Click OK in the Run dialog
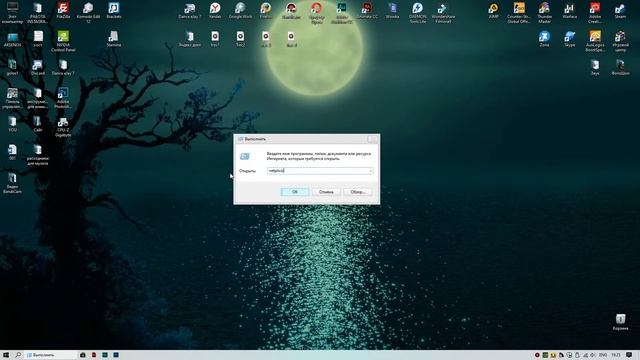Image resolution: width=640 pixels, height=360 pixels. [294, 191]
